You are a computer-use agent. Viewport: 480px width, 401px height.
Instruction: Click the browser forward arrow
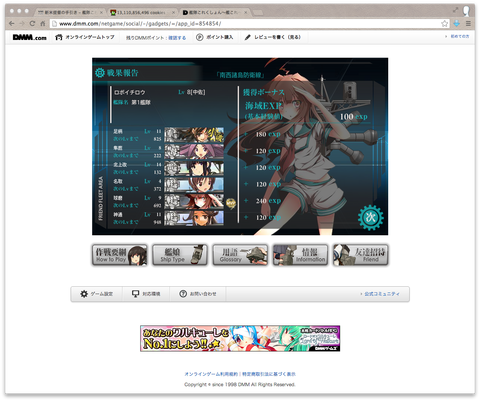[x=22, y=23]
